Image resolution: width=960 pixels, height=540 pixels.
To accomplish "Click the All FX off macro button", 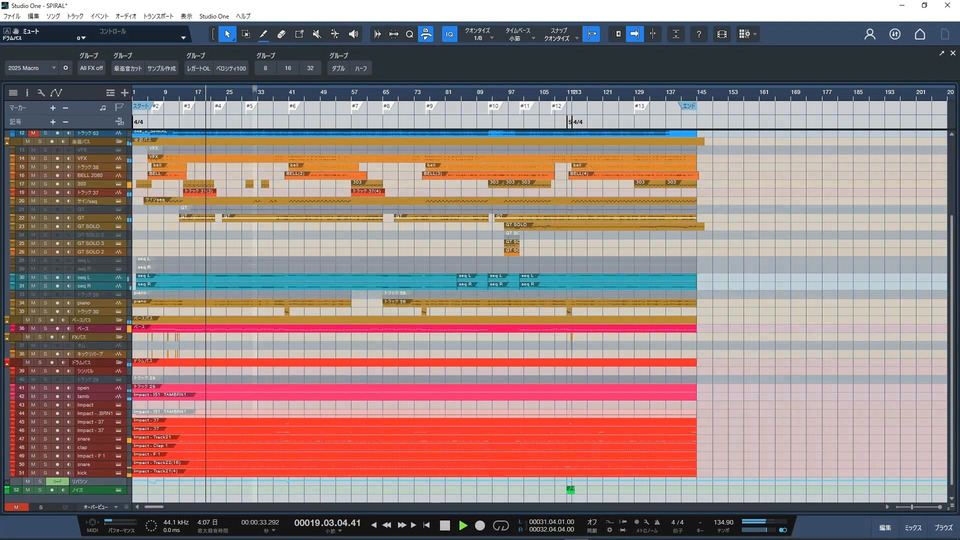I will [x=92, y=68].
